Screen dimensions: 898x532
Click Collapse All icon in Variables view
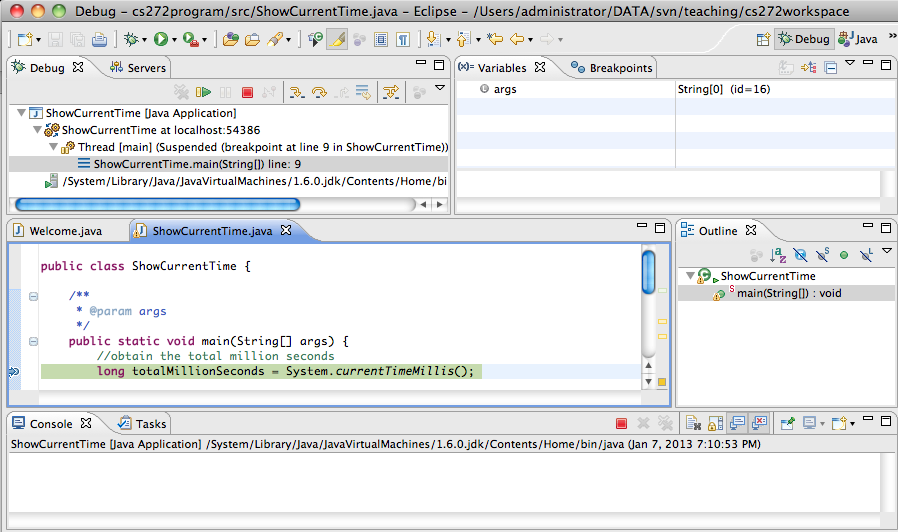tap(830, 68)
